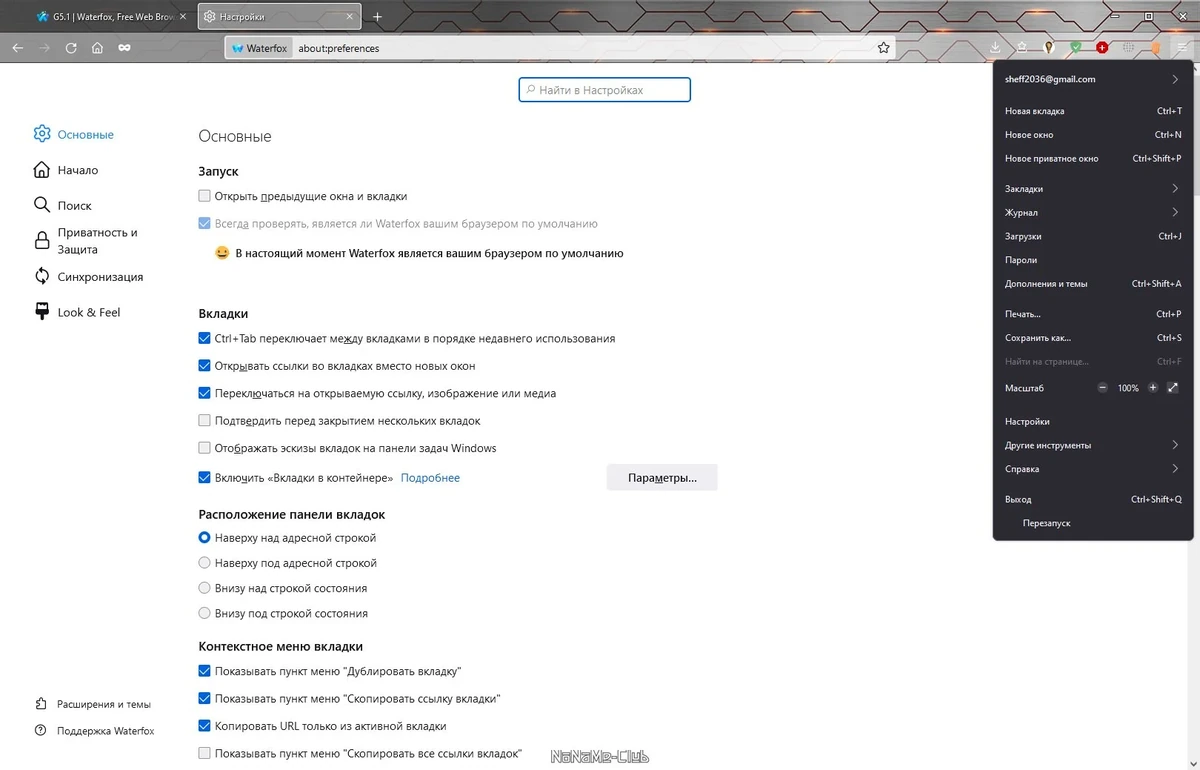Select 'Наверху над адресной строкой' radio
The image size is (1200, 770).
(205, 538)
